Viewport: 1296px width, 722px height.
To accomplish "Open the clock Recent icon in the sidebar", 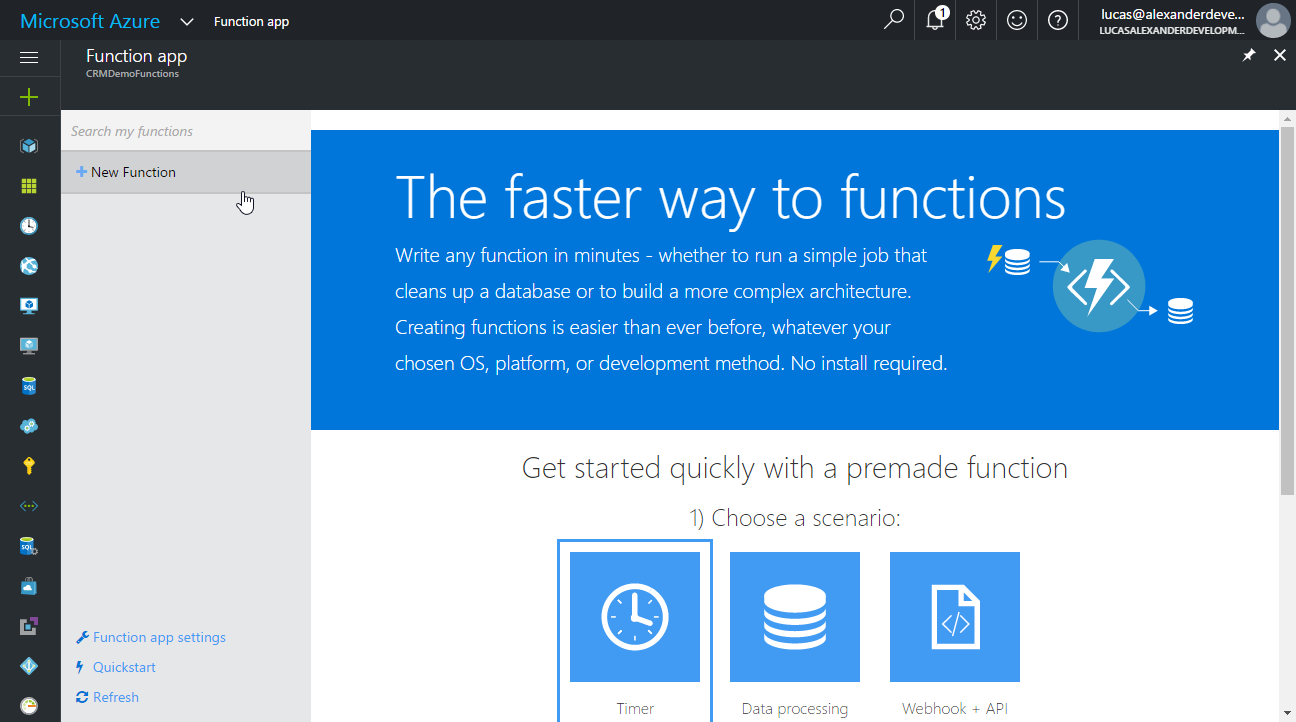I will [29, 226].
